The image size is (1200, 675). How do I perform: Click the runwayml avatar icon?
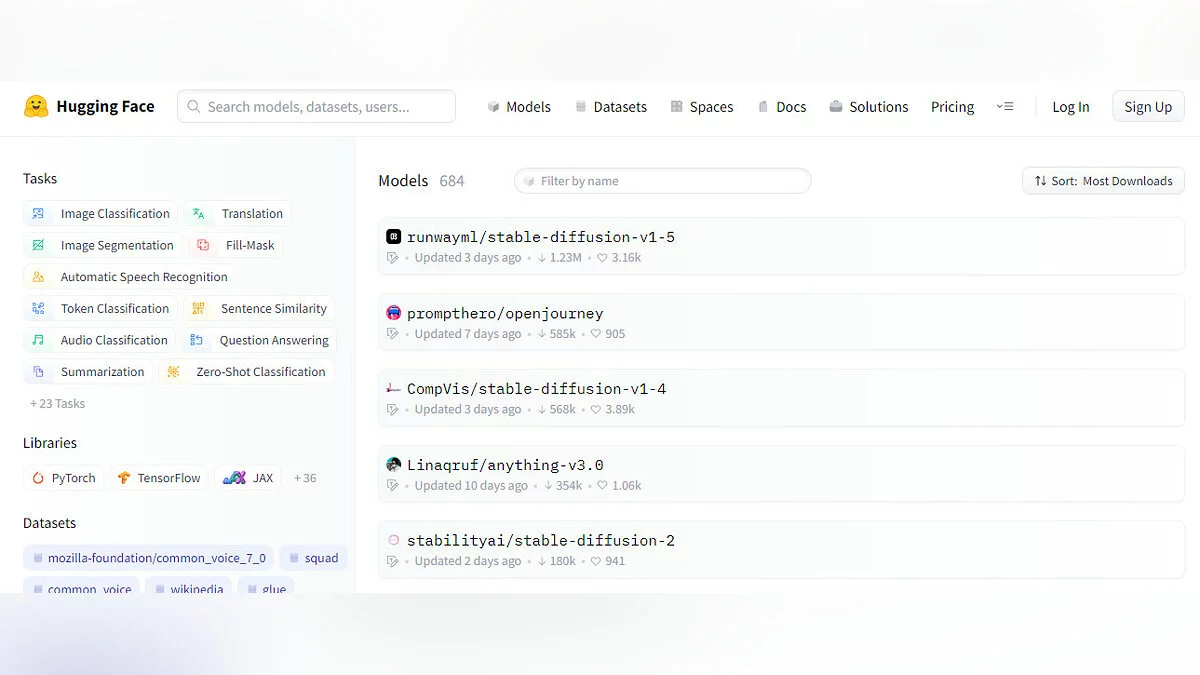point(393,237)
